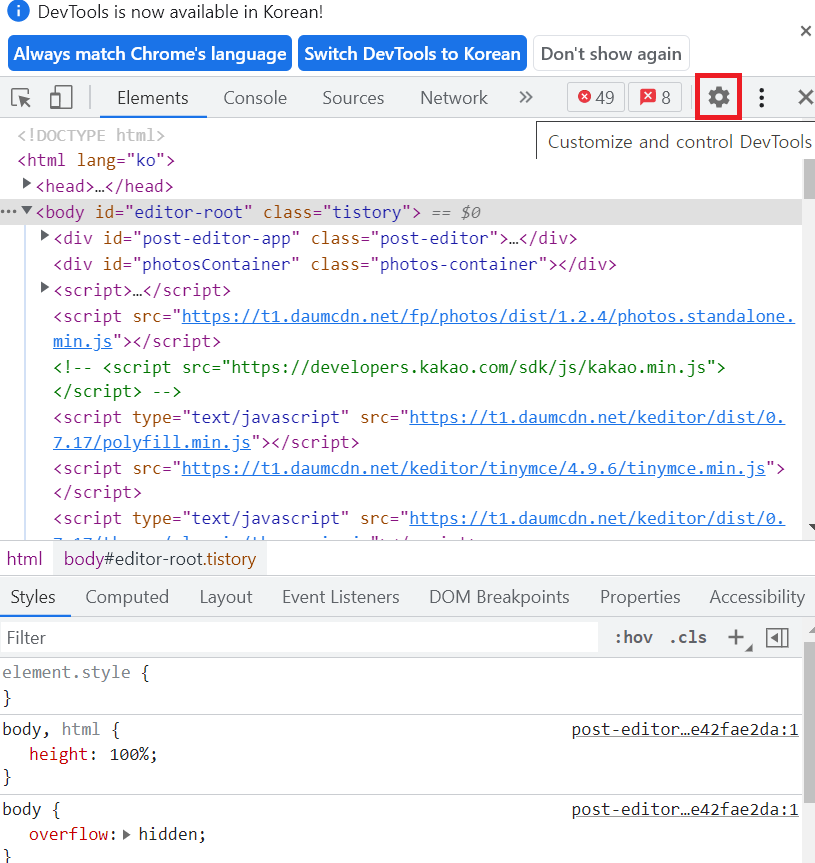
Task: Select the inspect element picker tool
Action: [21, 98]
